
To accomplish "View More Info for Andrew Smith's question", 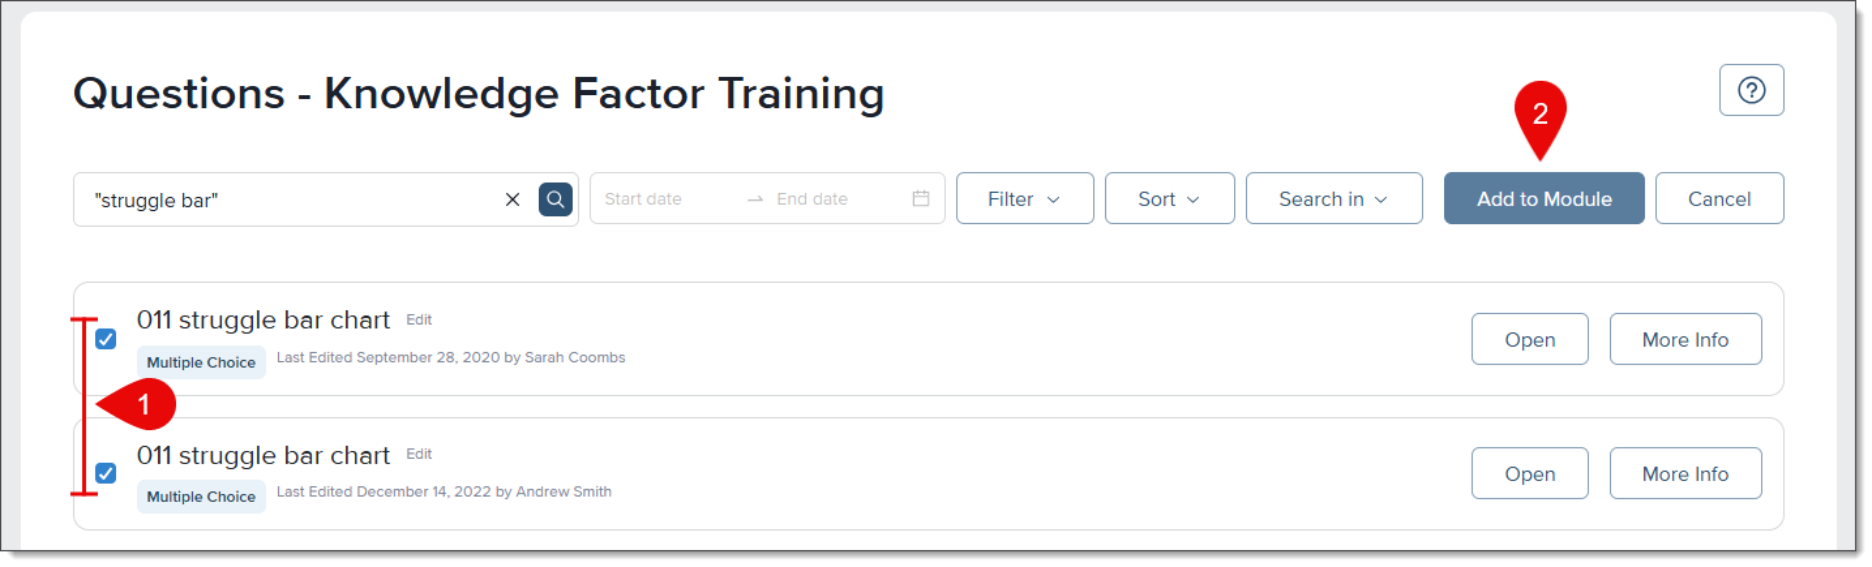I will point(1685,474).
